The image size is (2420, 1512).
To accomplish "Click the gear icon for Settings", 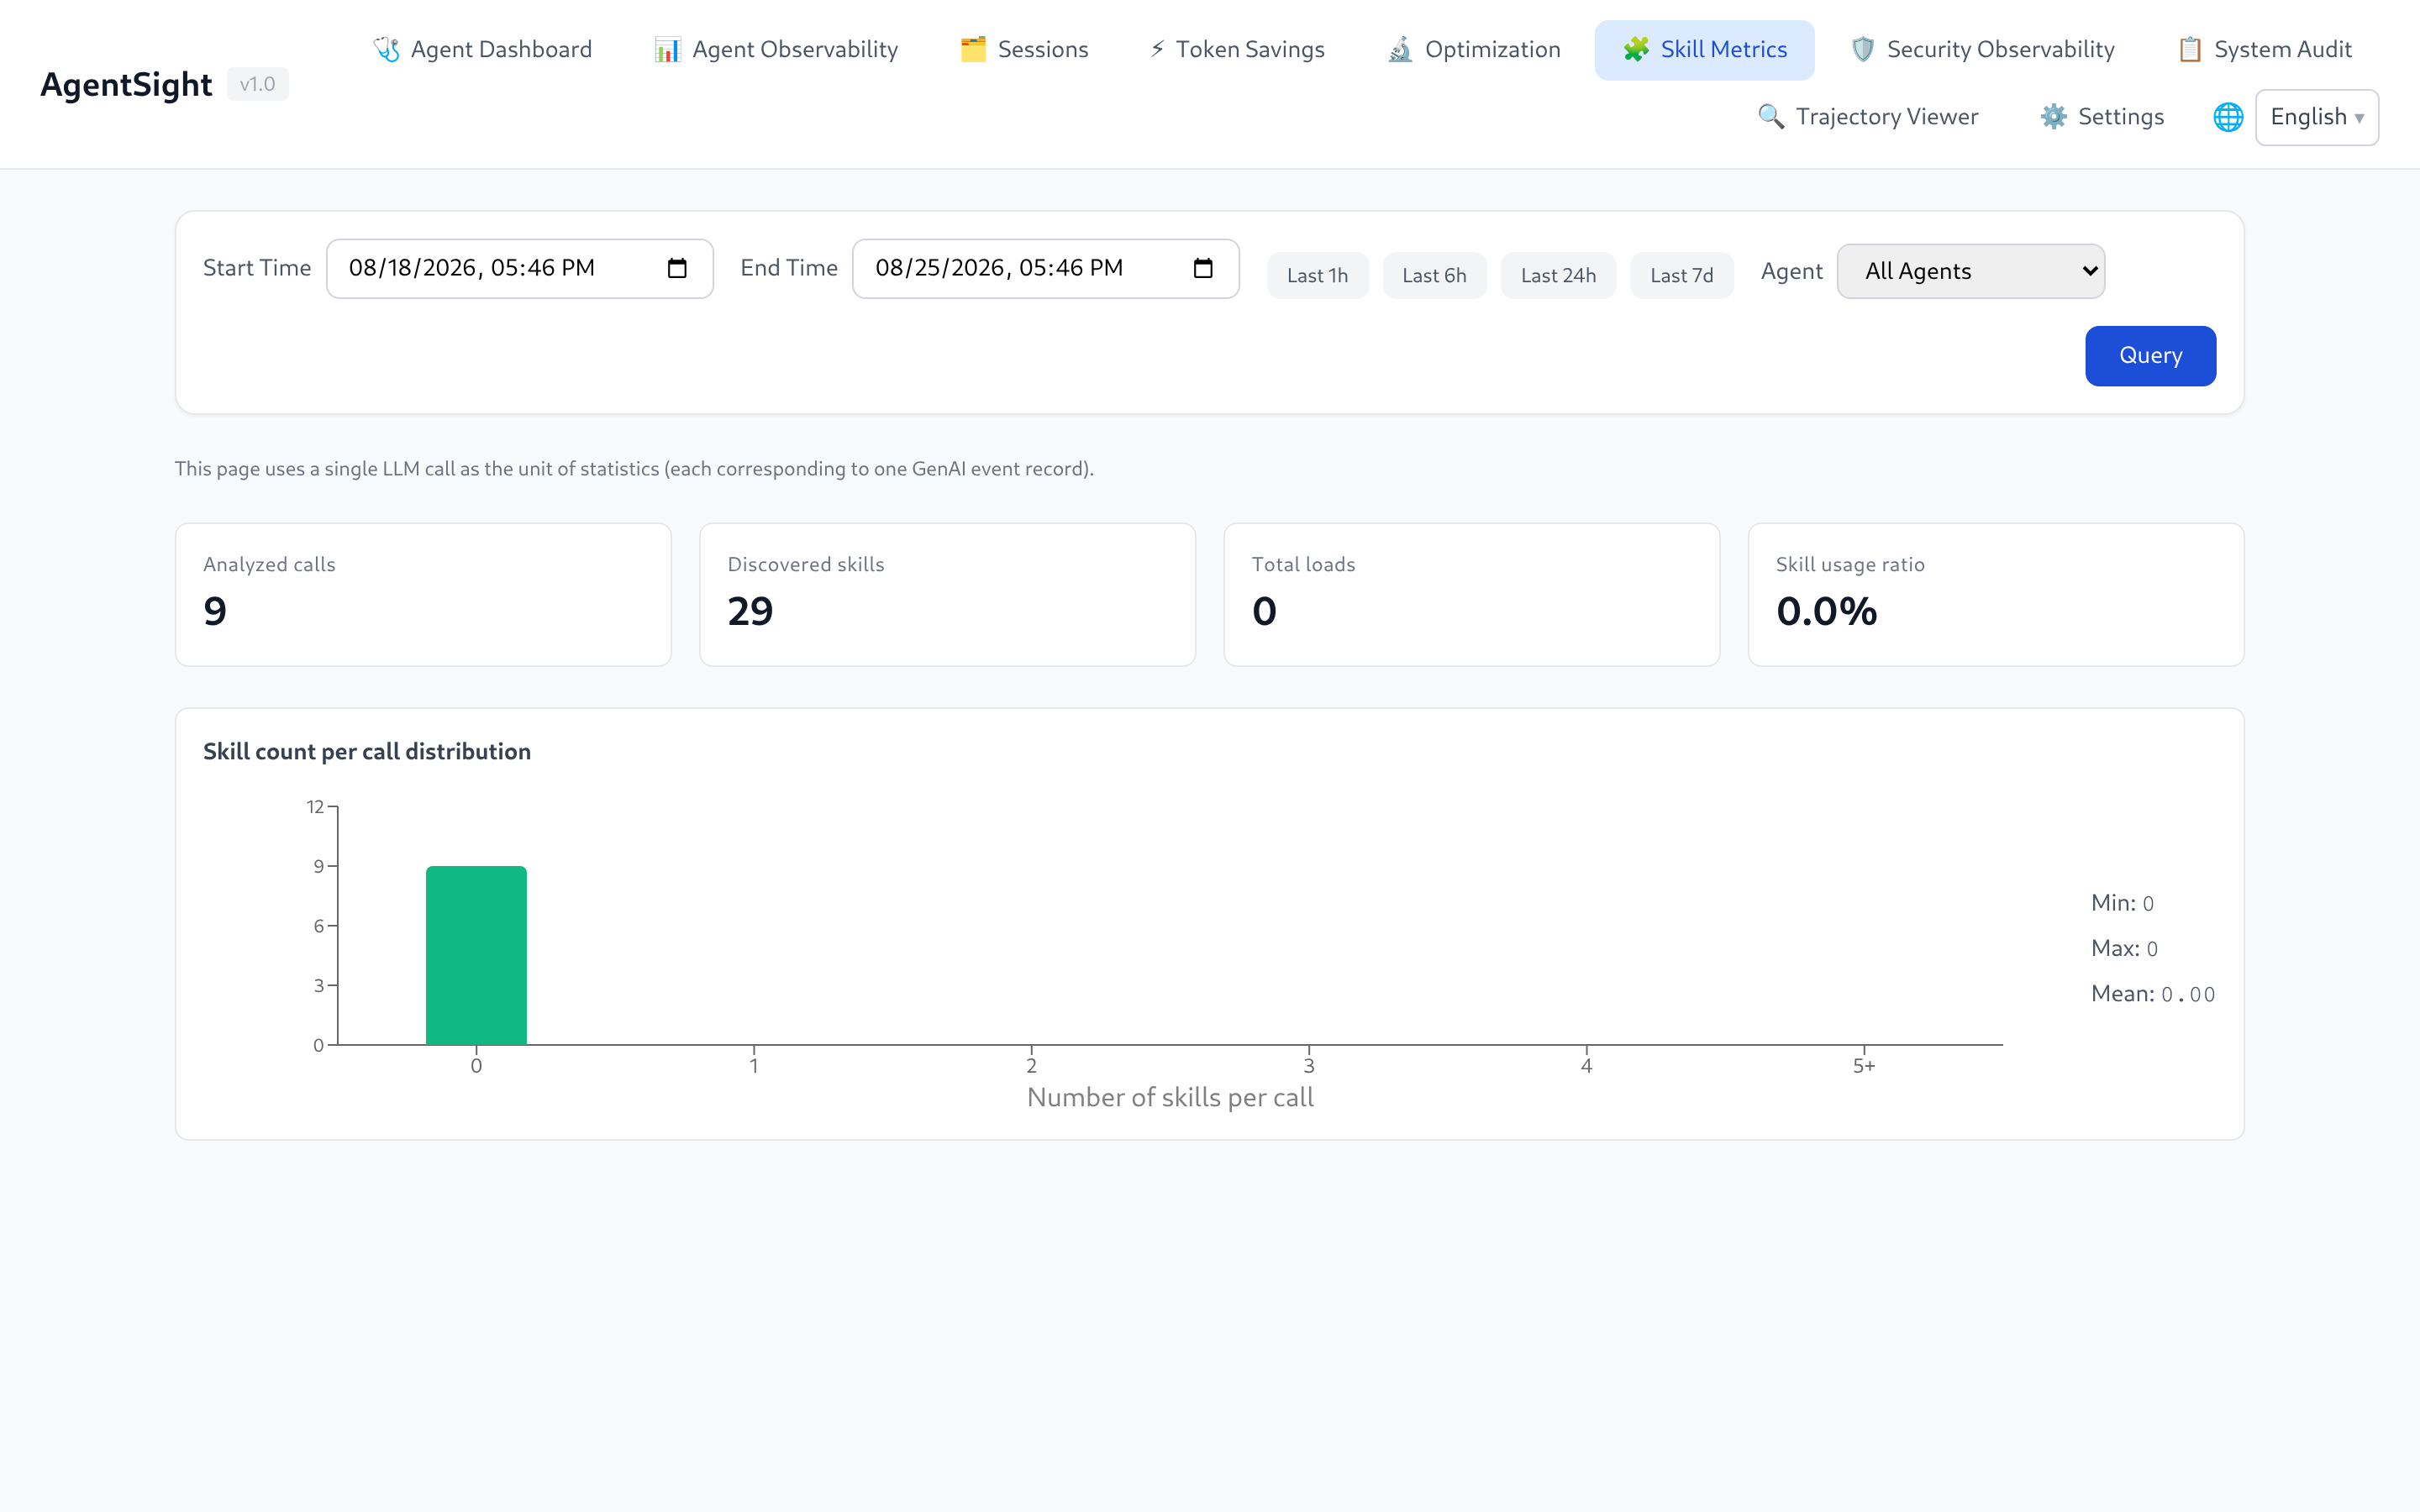I will 2053,117.
